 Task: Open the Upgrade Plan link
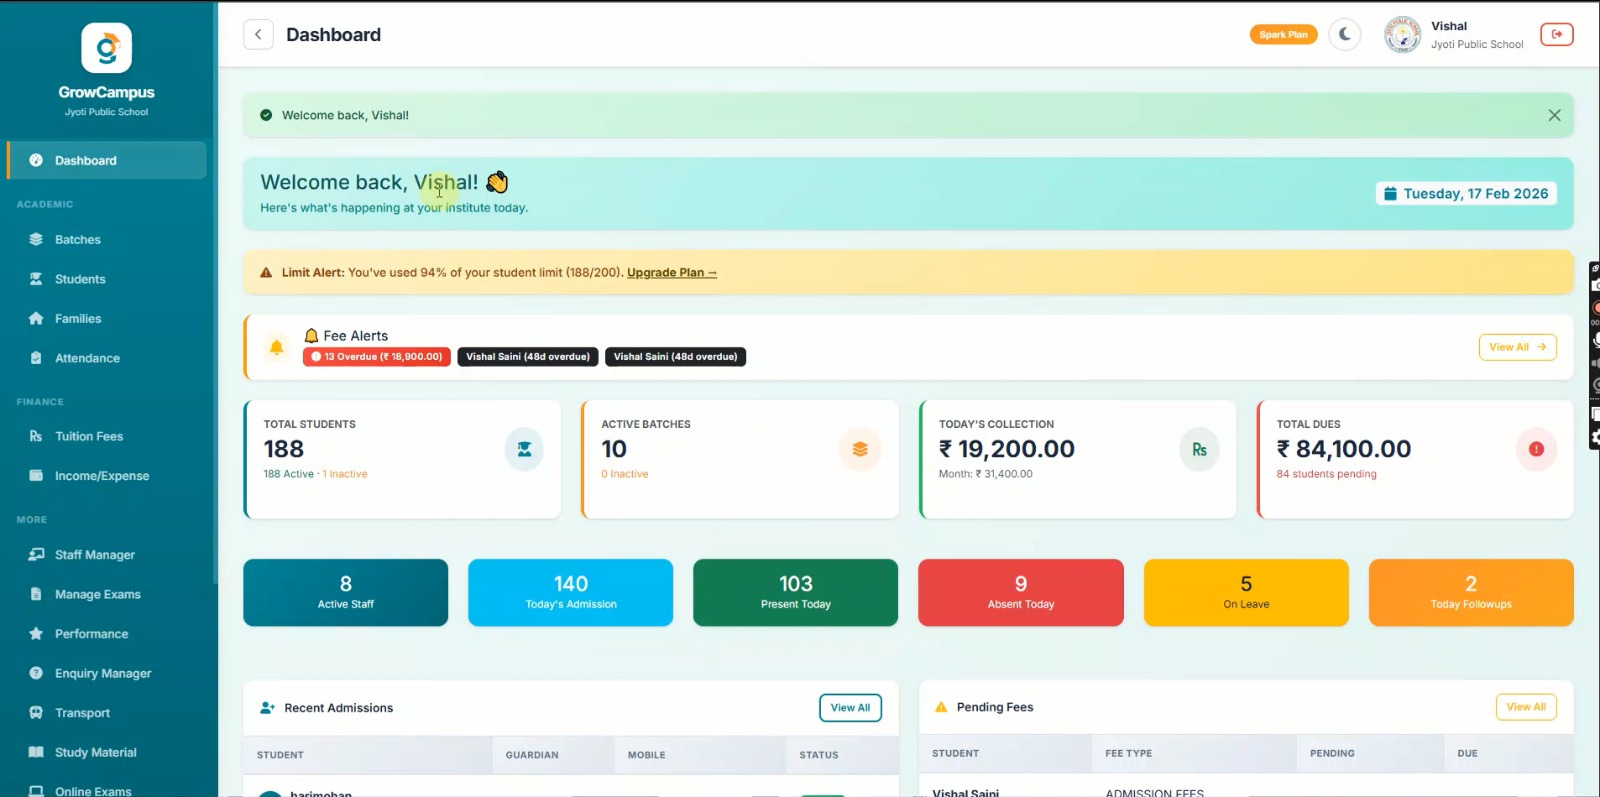pyautogui.click(x=671, y=273)
